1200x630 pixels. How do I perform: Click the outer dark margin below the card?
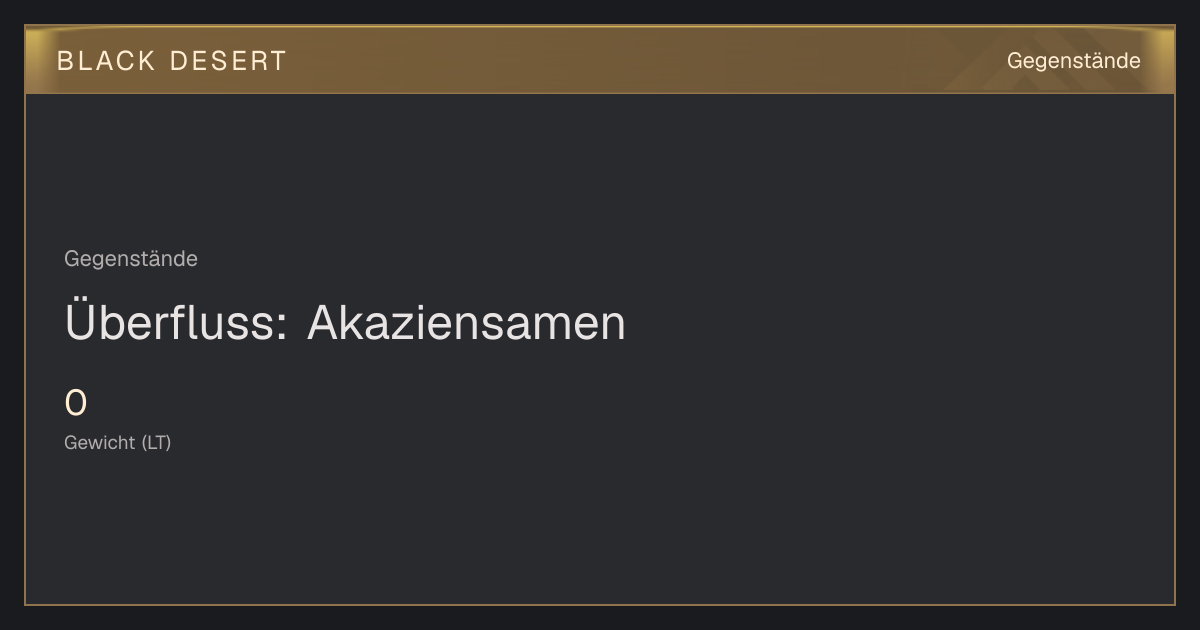pyautogui.click(x=600, y=618)
